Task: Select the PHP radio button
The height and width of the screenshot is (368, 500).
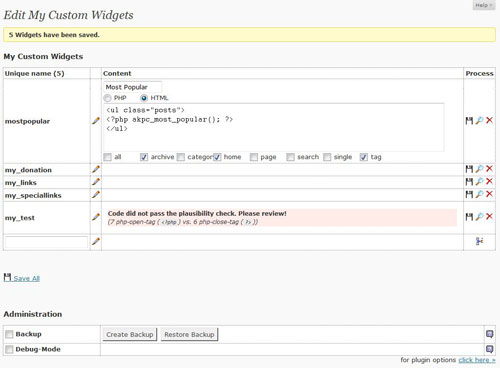Action: [107, 98]
